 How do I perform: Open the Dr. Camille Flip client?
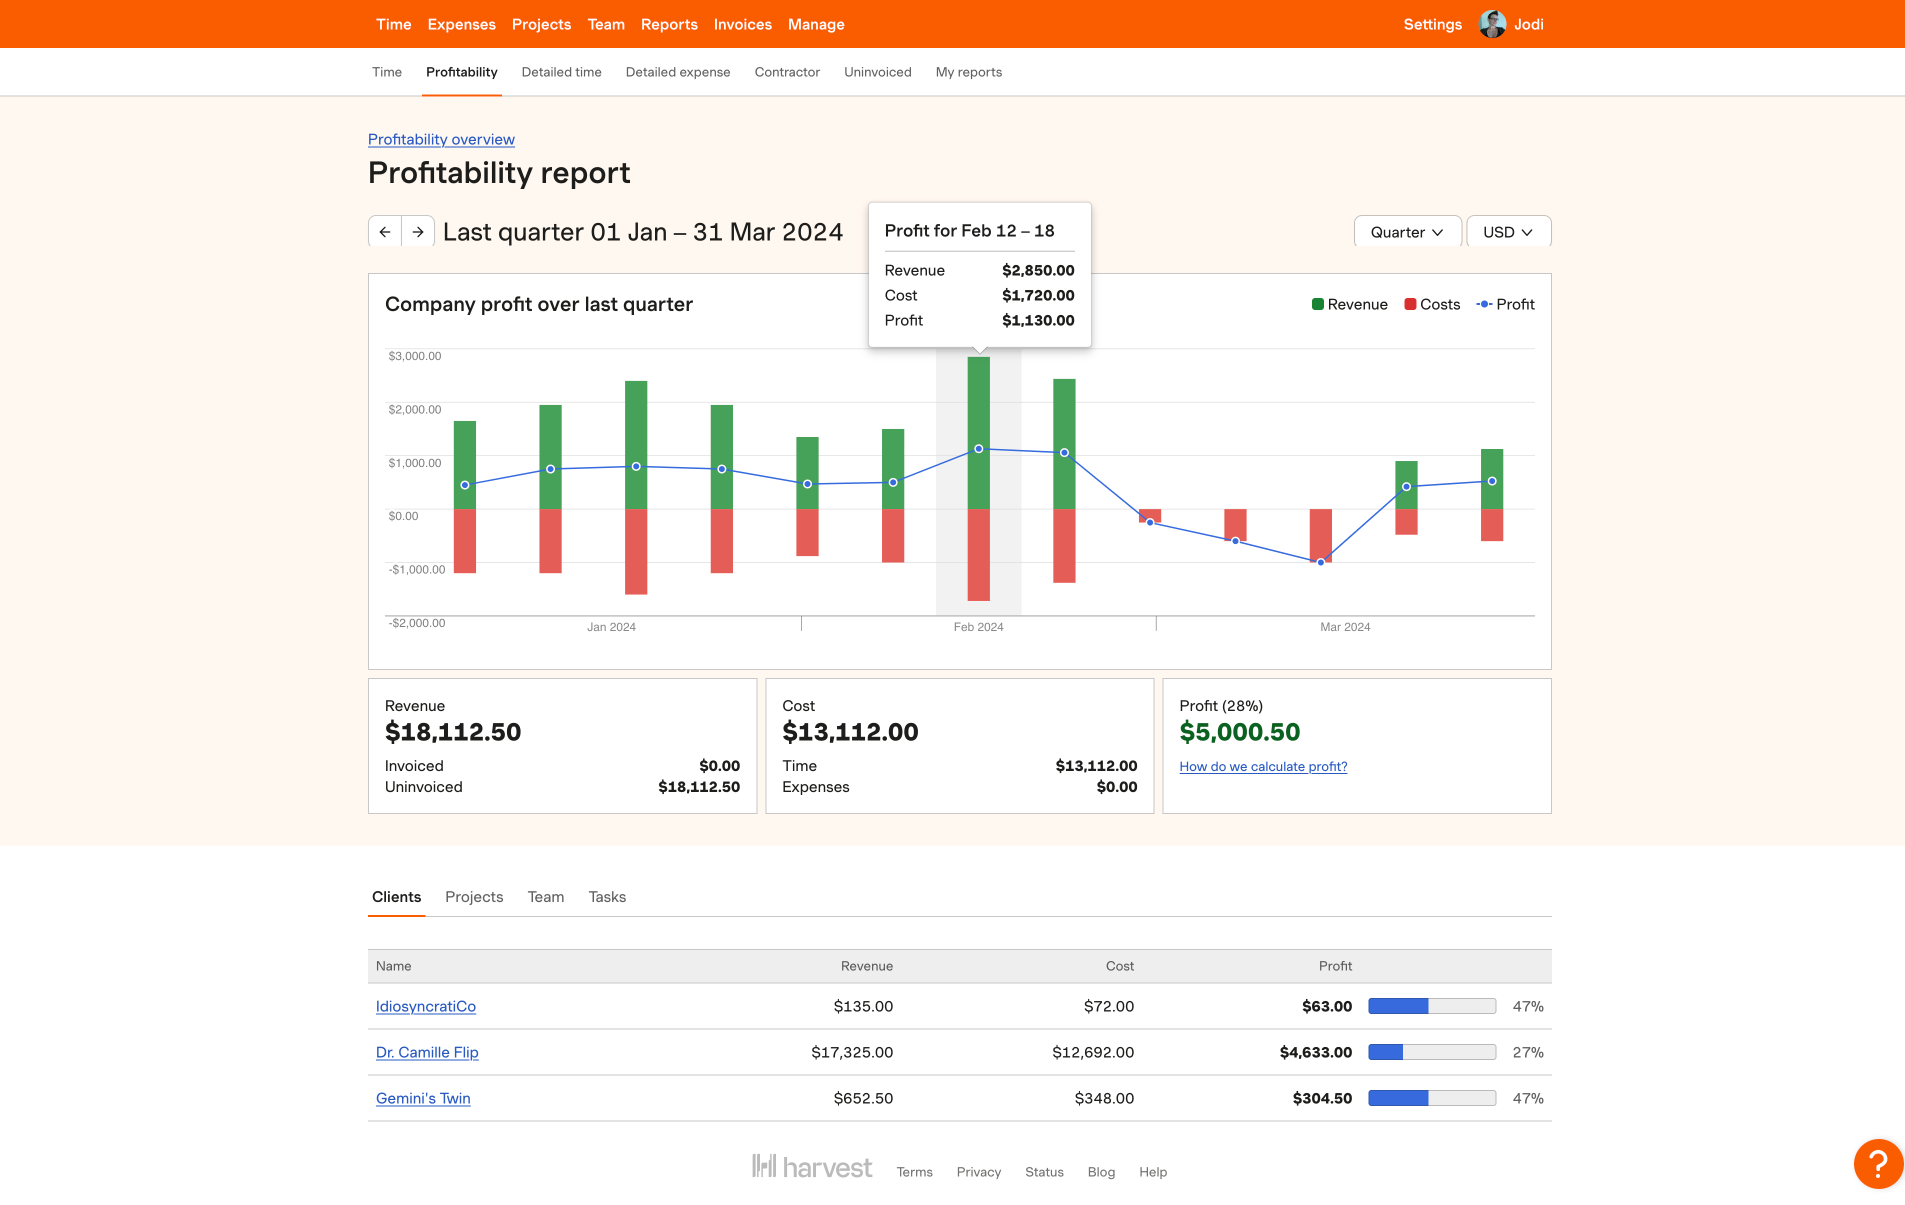427,1052
